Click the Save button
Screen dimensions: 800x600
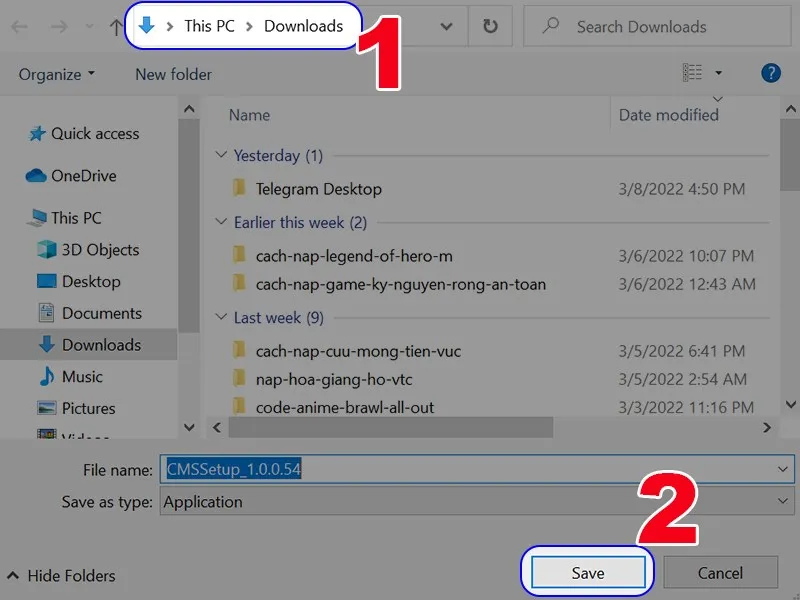(x=587, y=572)
